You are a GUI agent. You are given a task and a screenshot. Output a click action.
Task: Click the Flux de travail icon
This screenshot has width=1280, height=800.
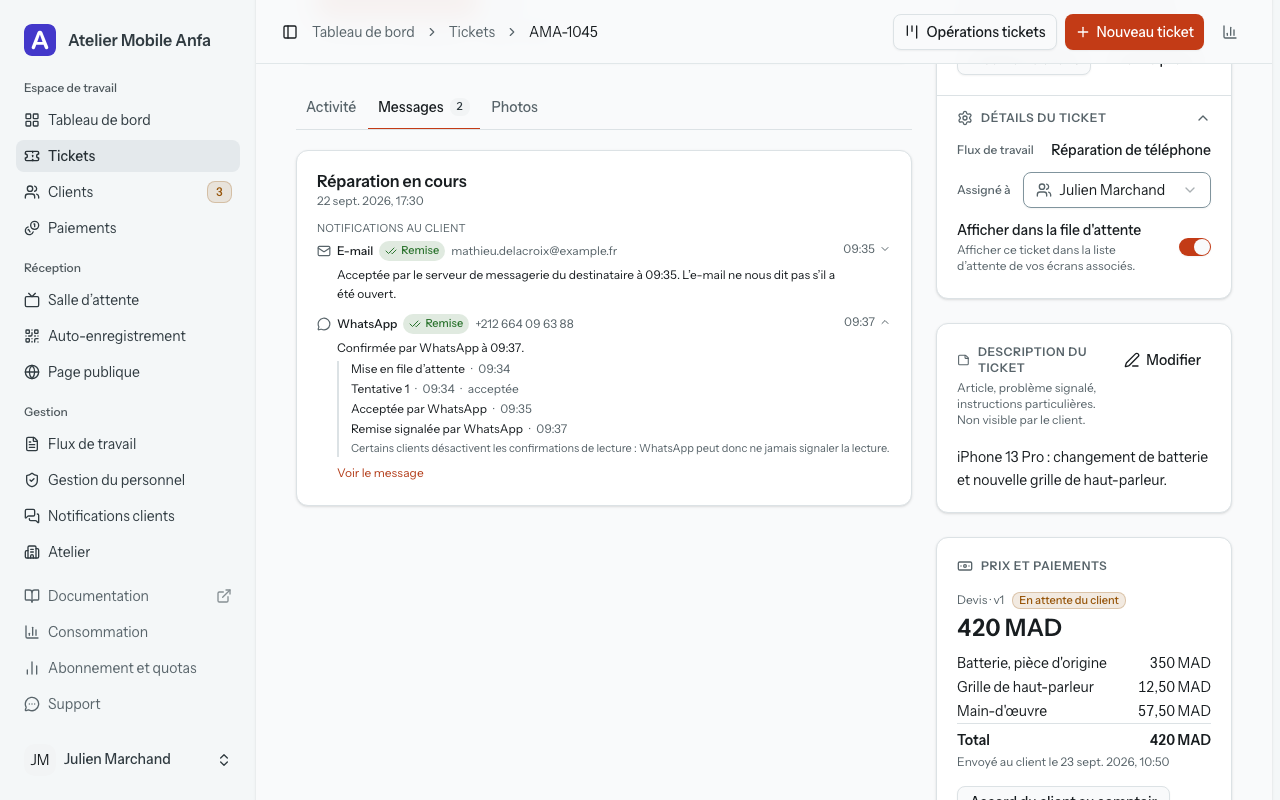coord(32,444)
